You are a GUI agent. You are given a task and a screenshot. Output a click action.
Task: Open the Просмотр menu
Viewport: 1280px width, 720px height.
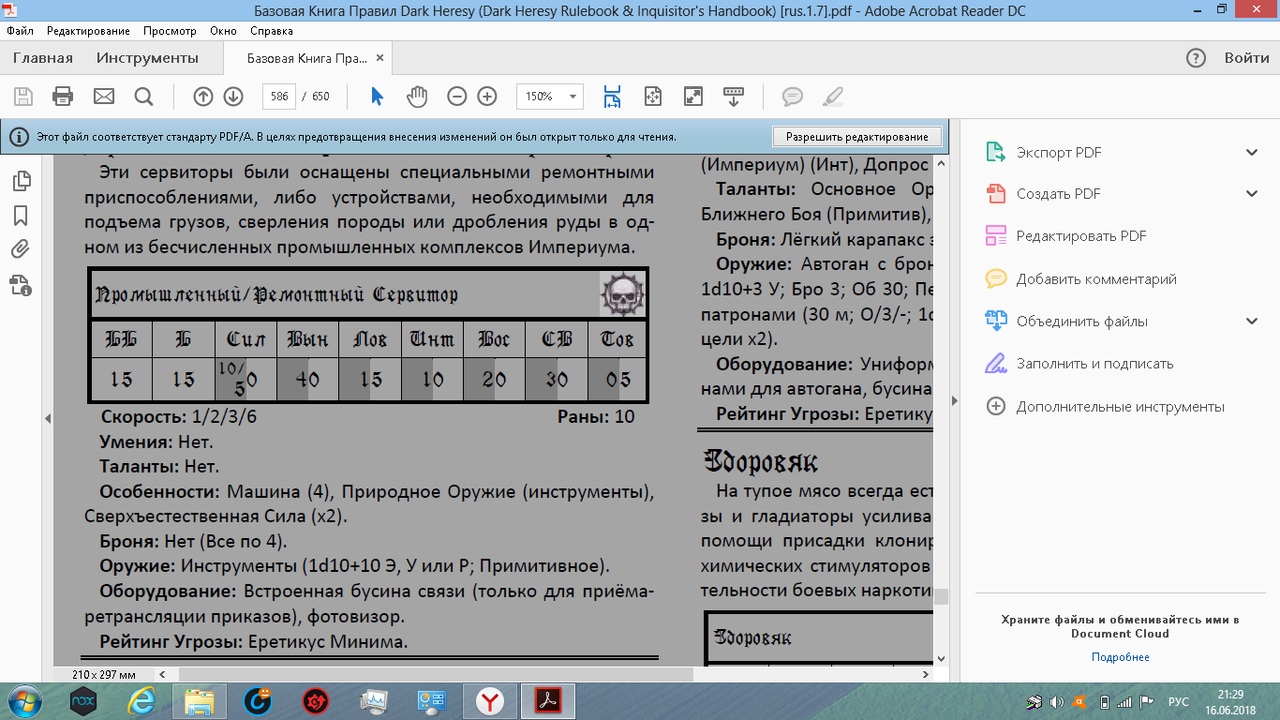click(x=169, y=31)
